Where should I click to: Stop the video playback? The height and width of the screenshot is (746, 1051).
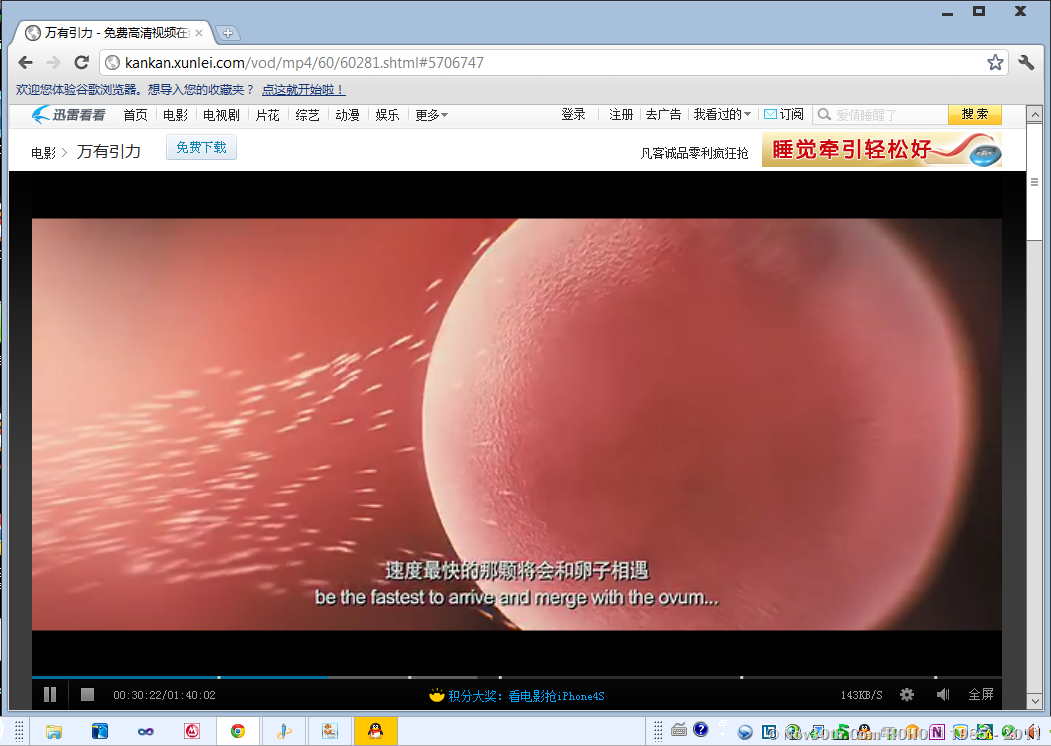pos(87,694)
